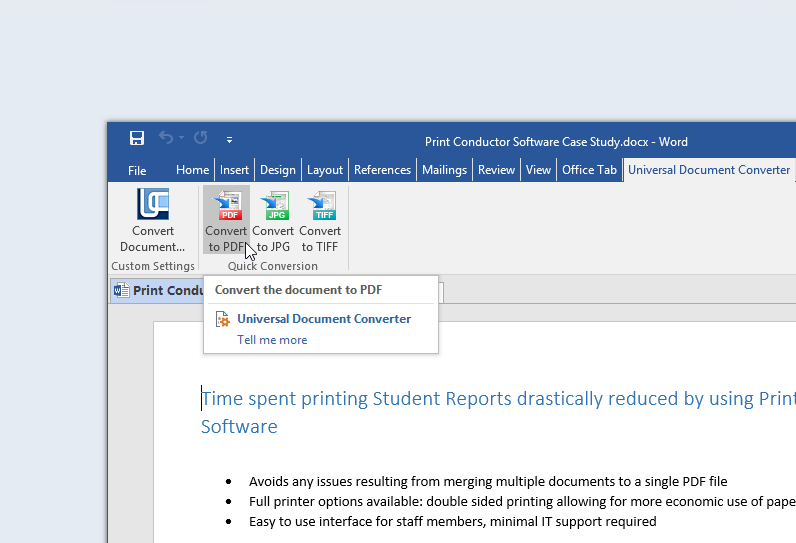Click the Convert to PDF icon
The width and height of the screenshot is (796, 543).
[x=227, y=206]
